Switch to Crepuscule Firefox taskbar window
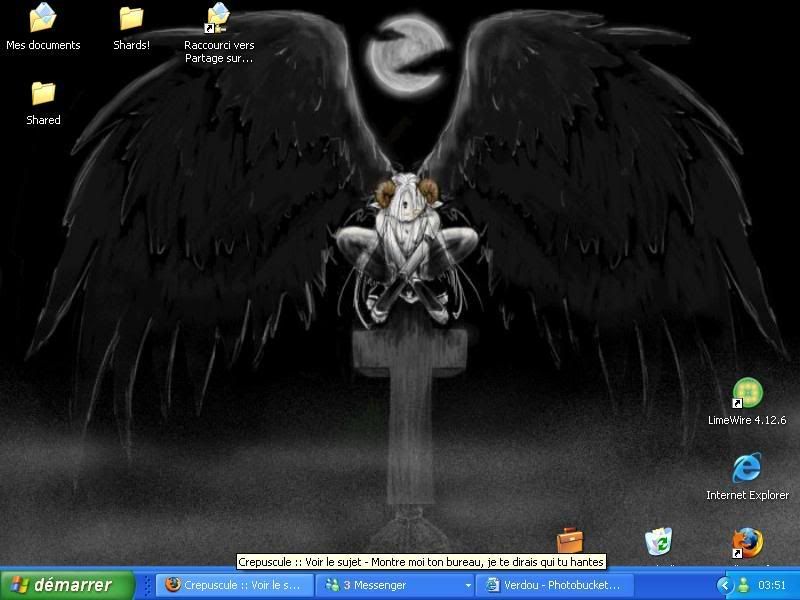The width and height of the screenshot is (800, 600). (235, 585)
